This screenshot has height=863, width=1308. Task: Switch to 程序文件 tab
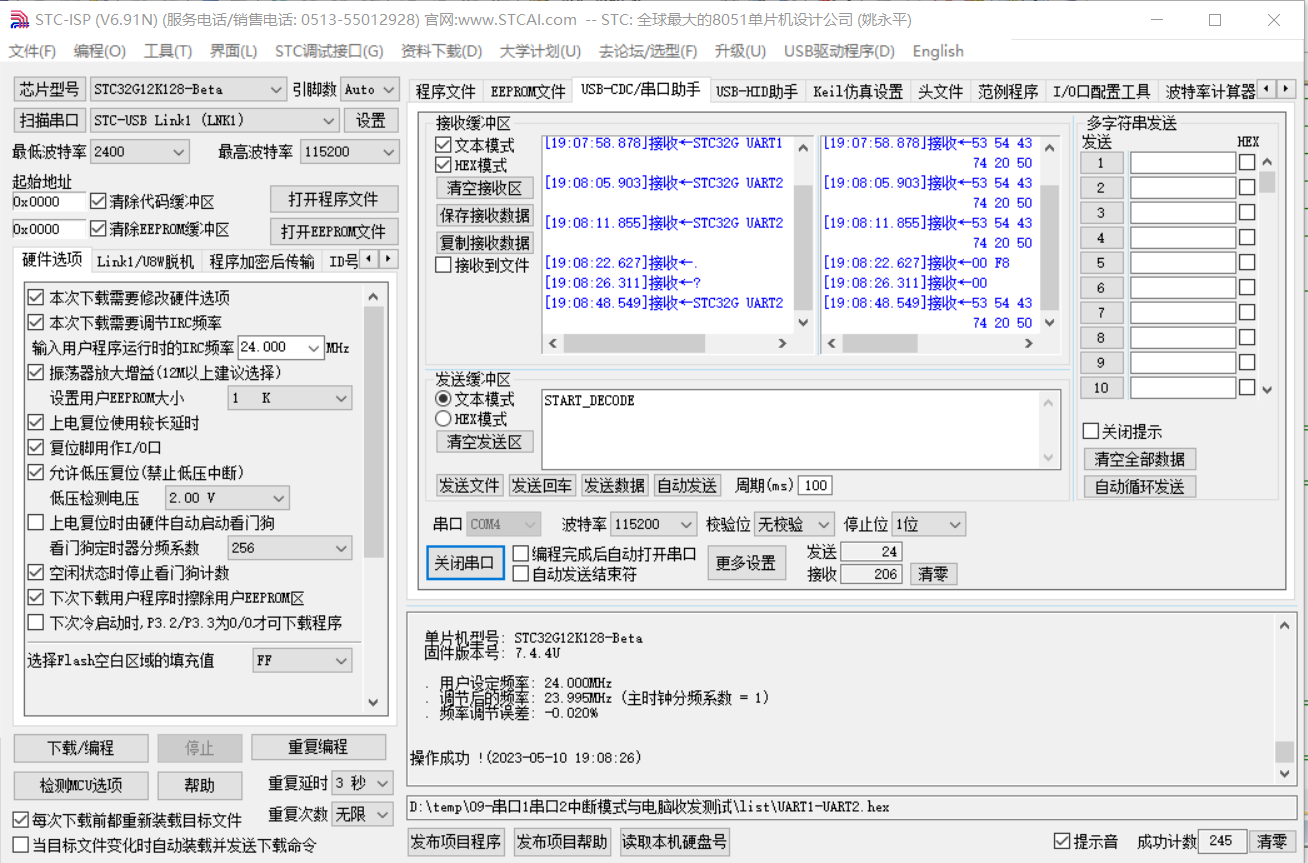pyautogui.click(x=446, y=92)
